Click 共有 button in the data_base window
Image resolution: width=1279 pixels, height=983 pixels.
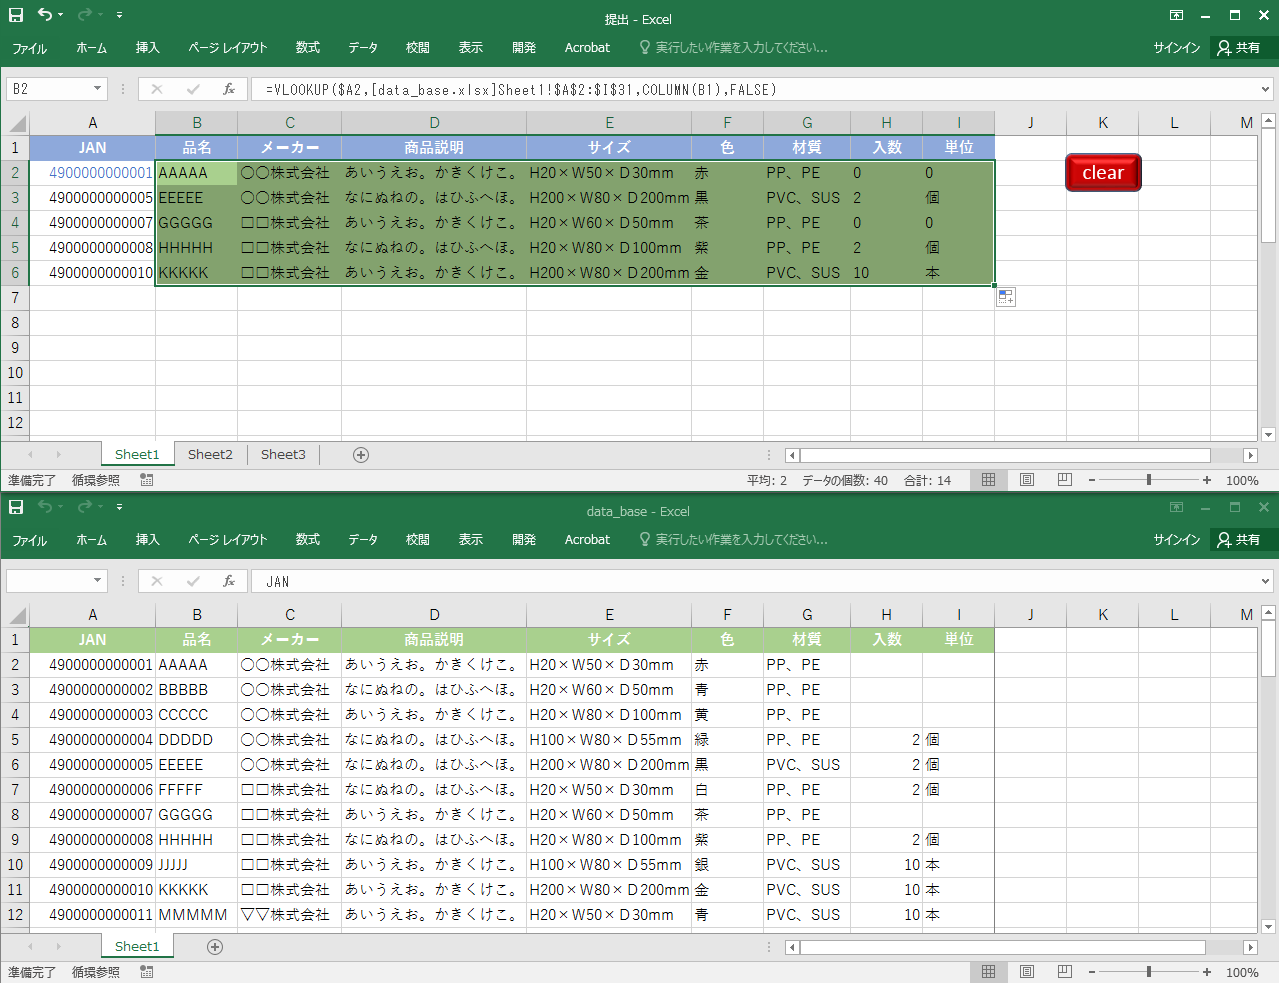1238,540
